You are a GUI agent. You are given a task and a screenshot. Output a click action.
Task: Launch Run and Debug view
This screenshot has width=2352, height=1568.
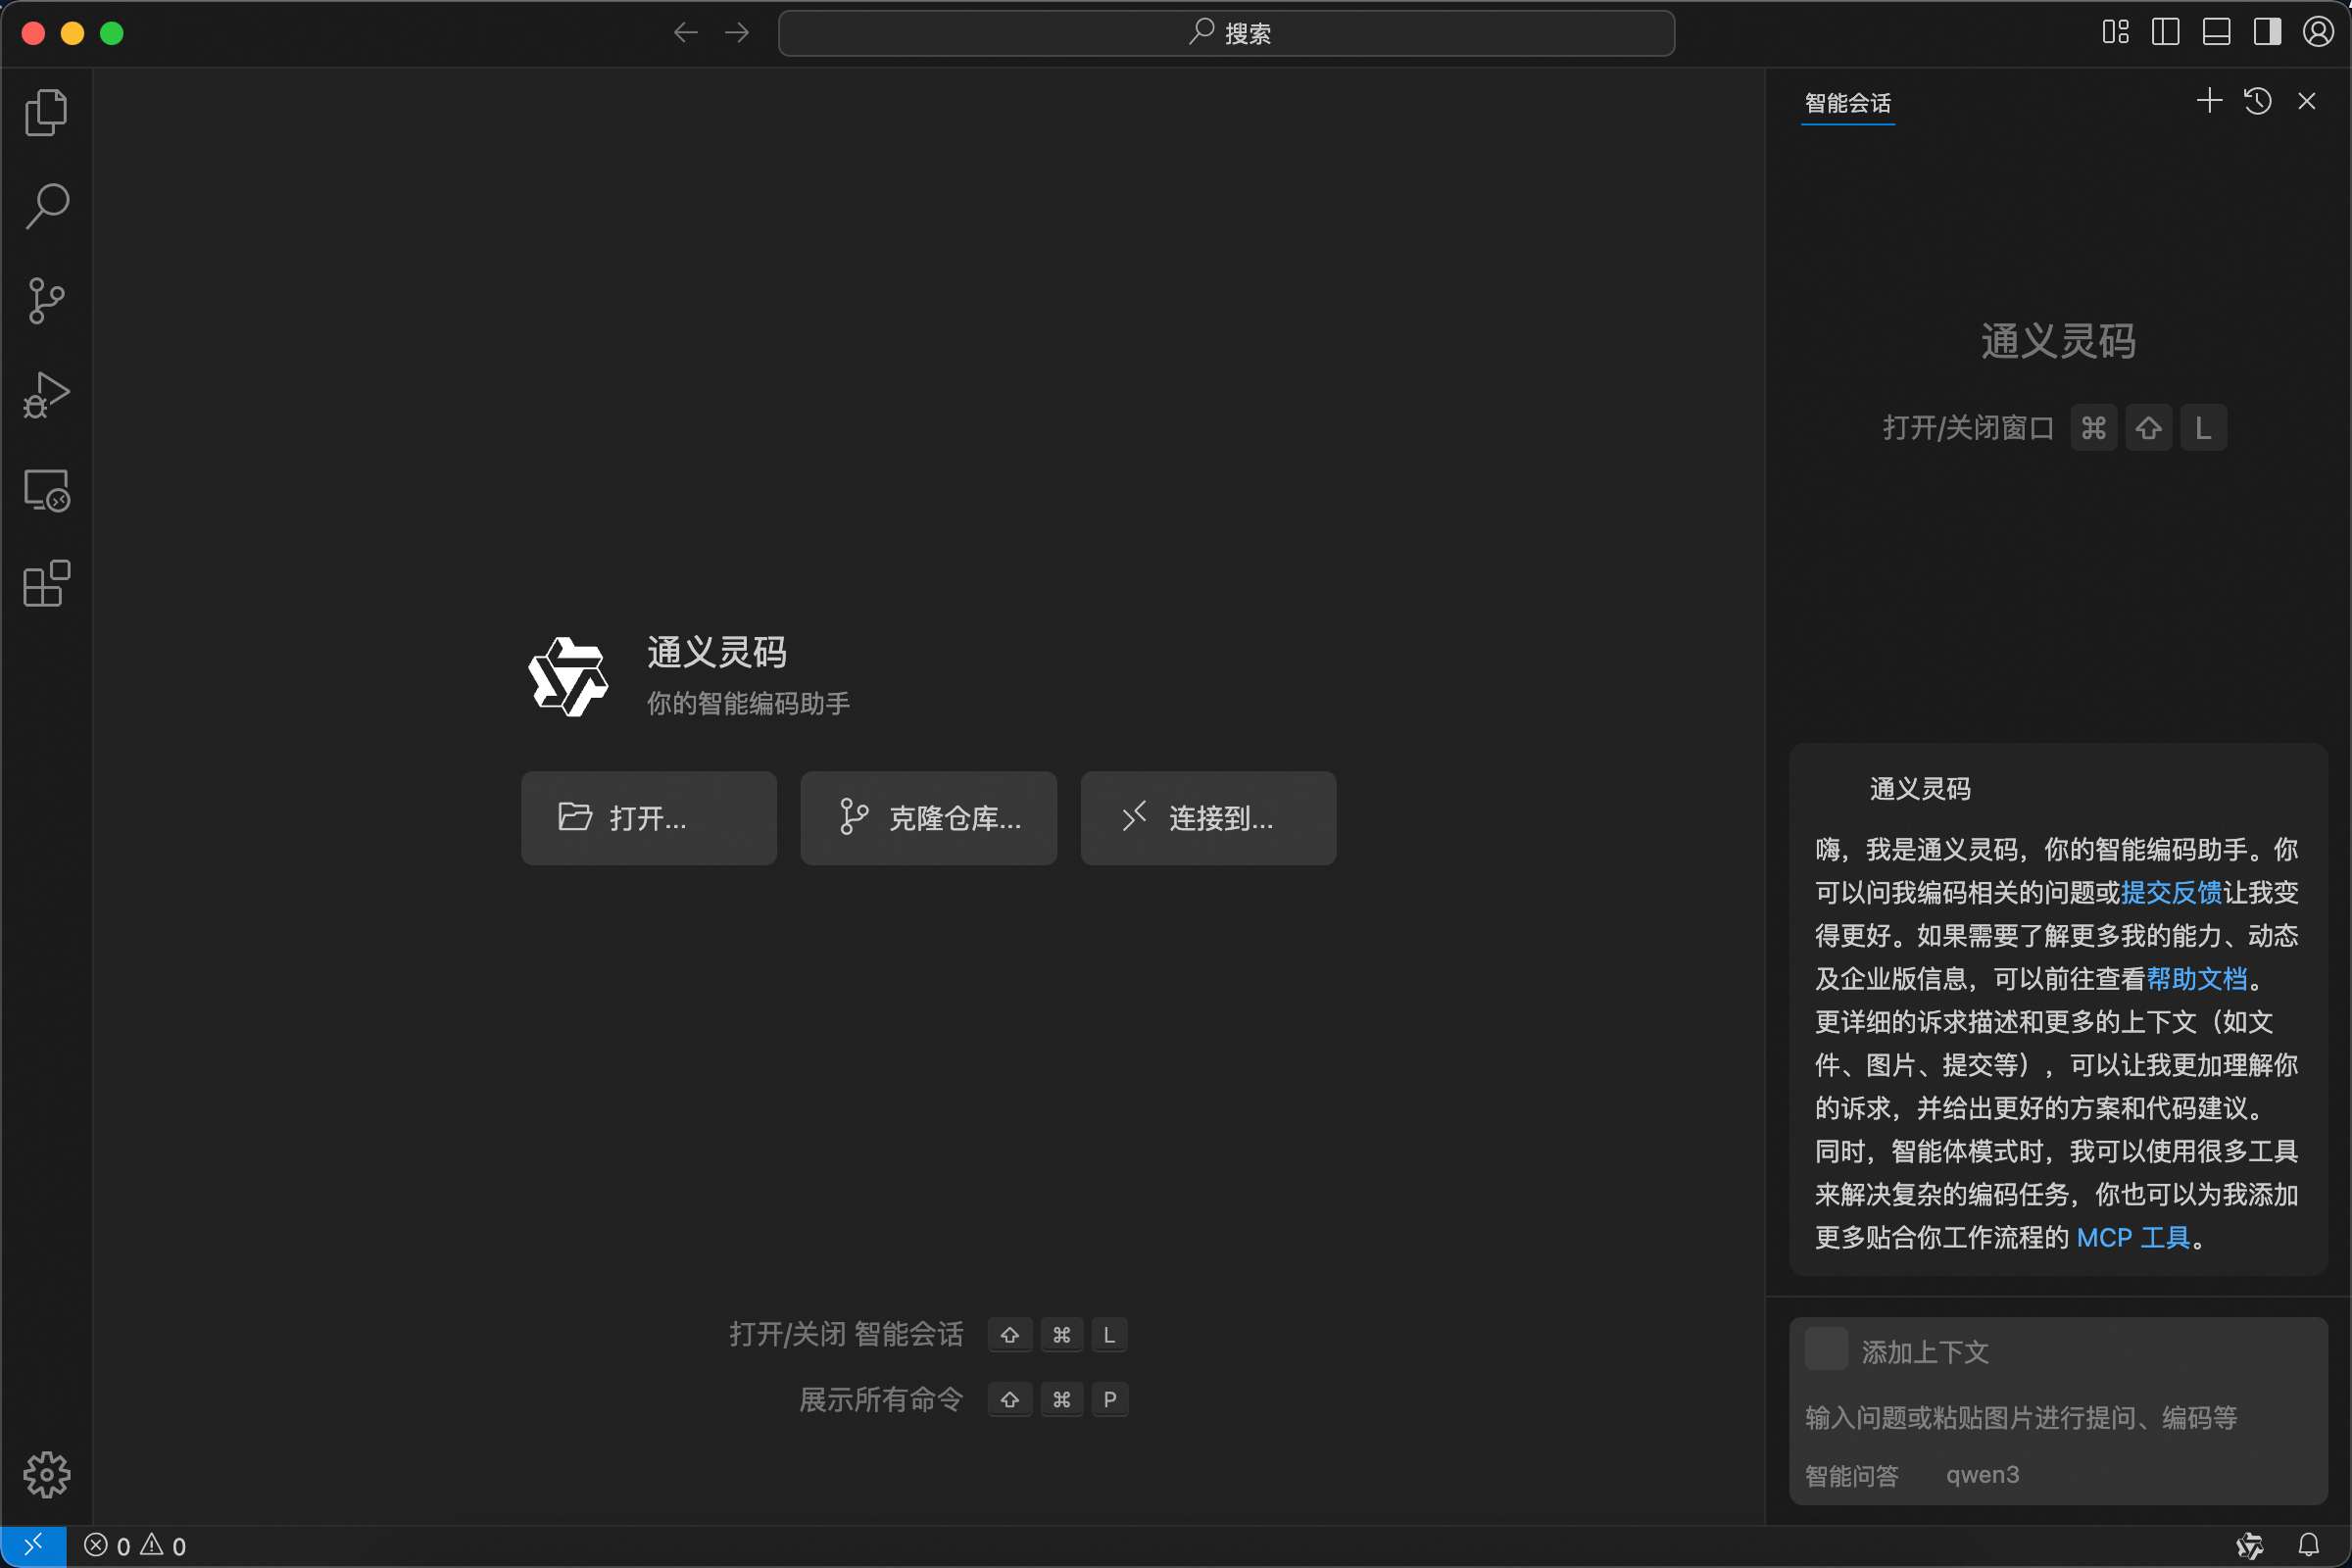[x=45, y=395]
